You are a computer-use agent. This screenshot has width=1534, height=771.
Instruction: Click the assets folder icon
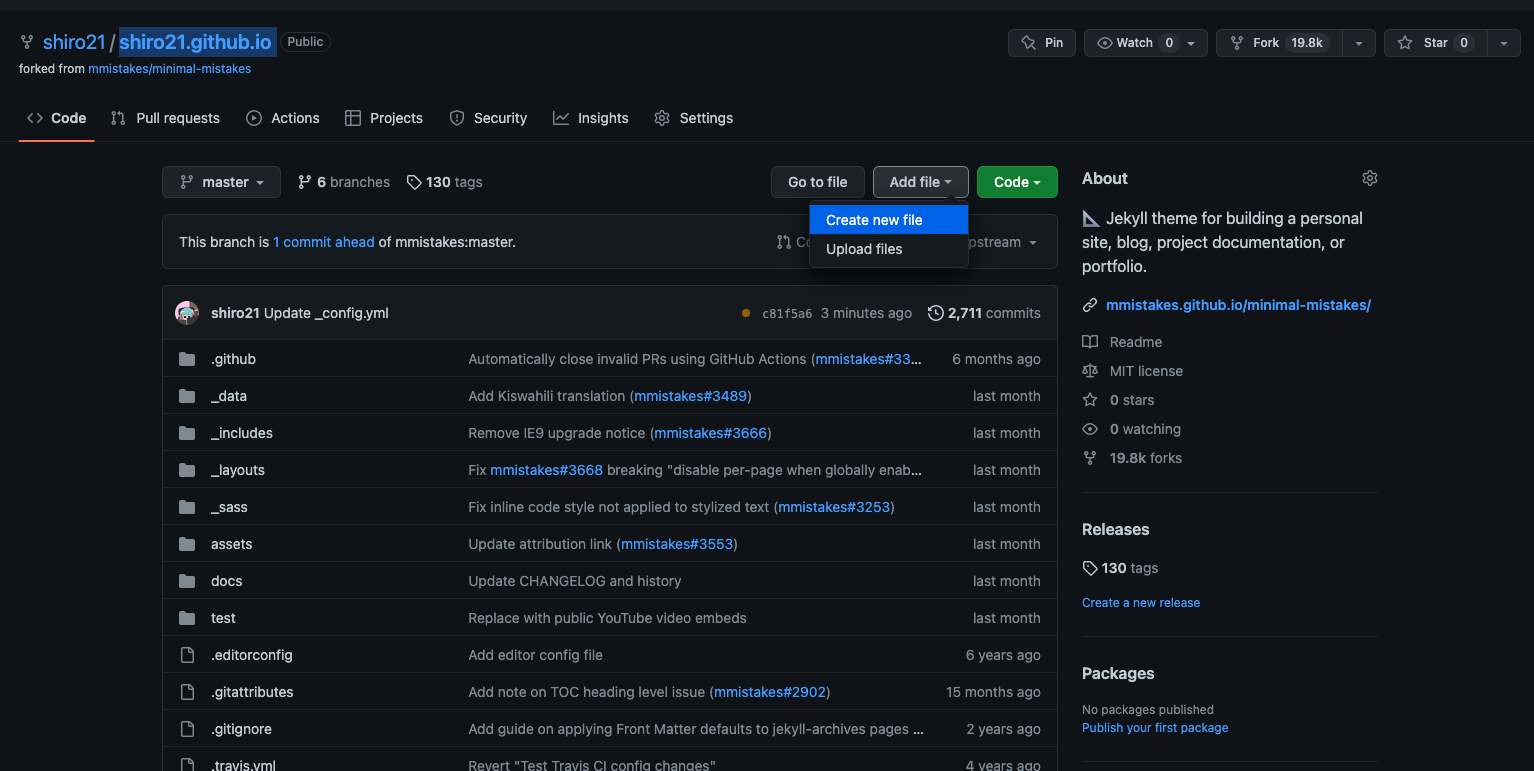[187, 544]
